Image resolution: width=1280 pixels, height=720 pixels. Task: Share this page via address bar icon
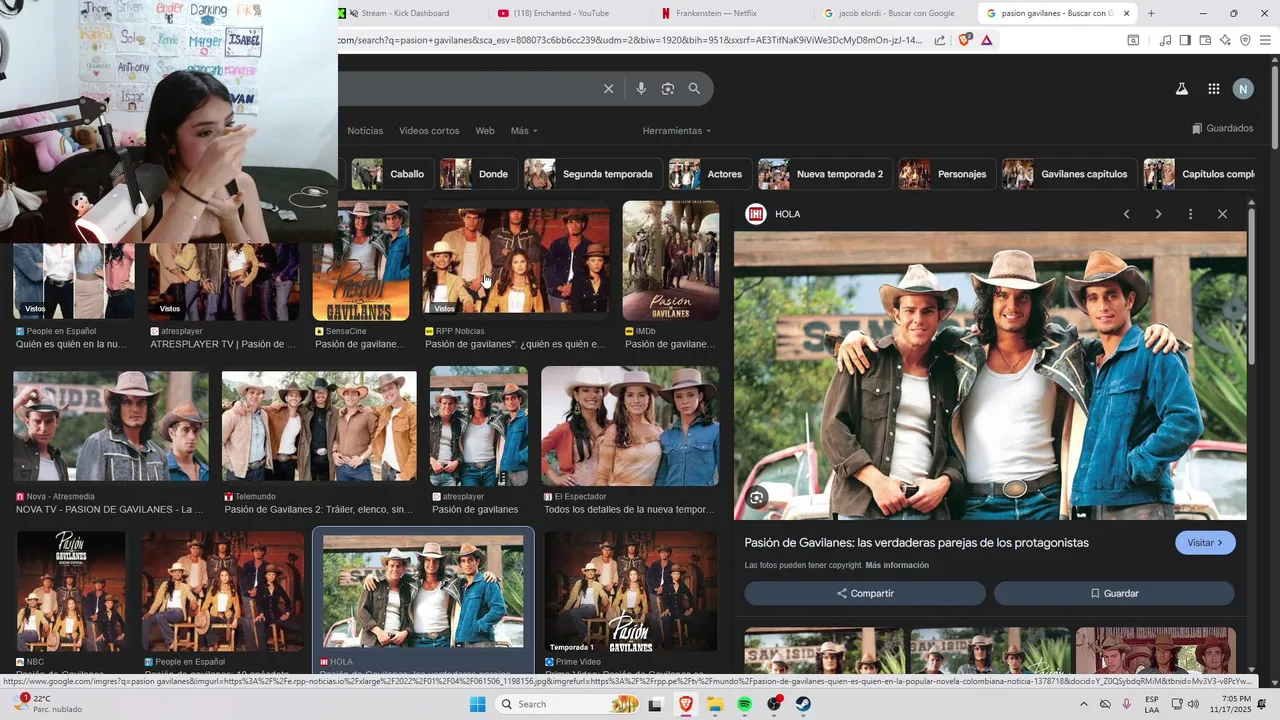pos(940,40)
